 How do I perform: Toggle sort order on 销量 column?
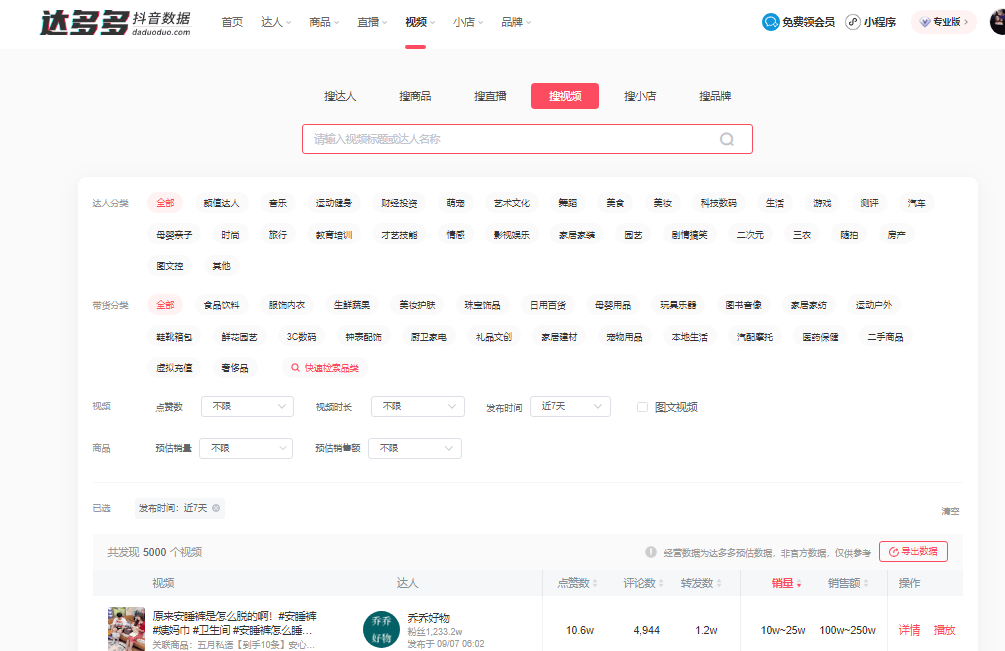(797, 585)
